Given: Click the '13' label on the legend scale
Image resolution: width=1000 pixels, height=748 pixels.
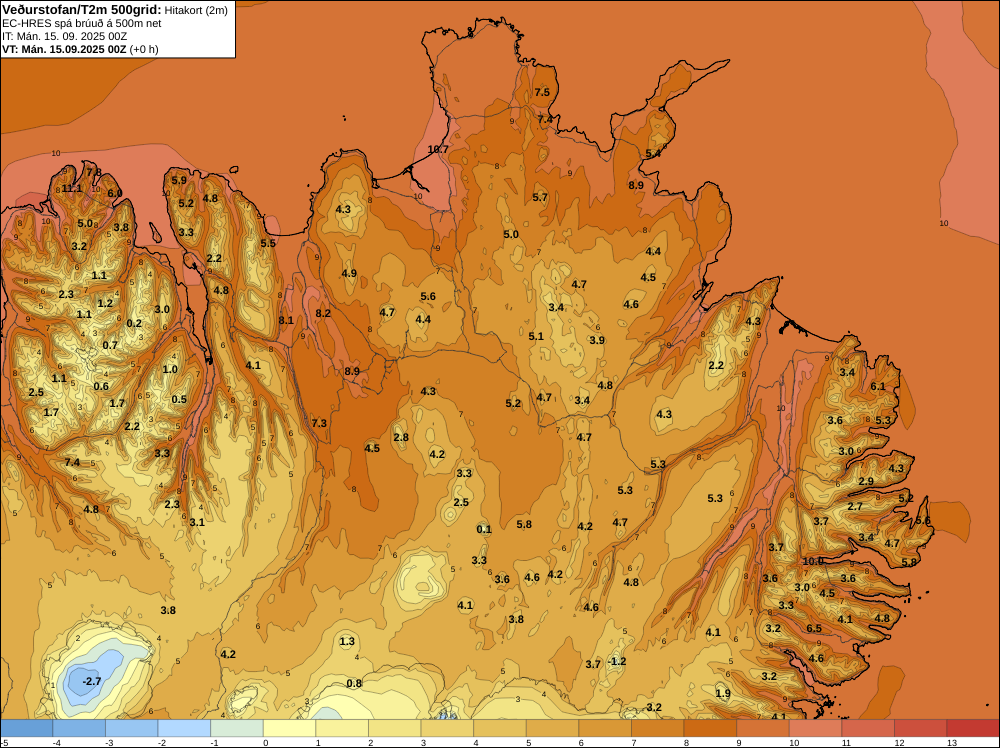Looking at the screenshot, I should click(x=952, y=743).
